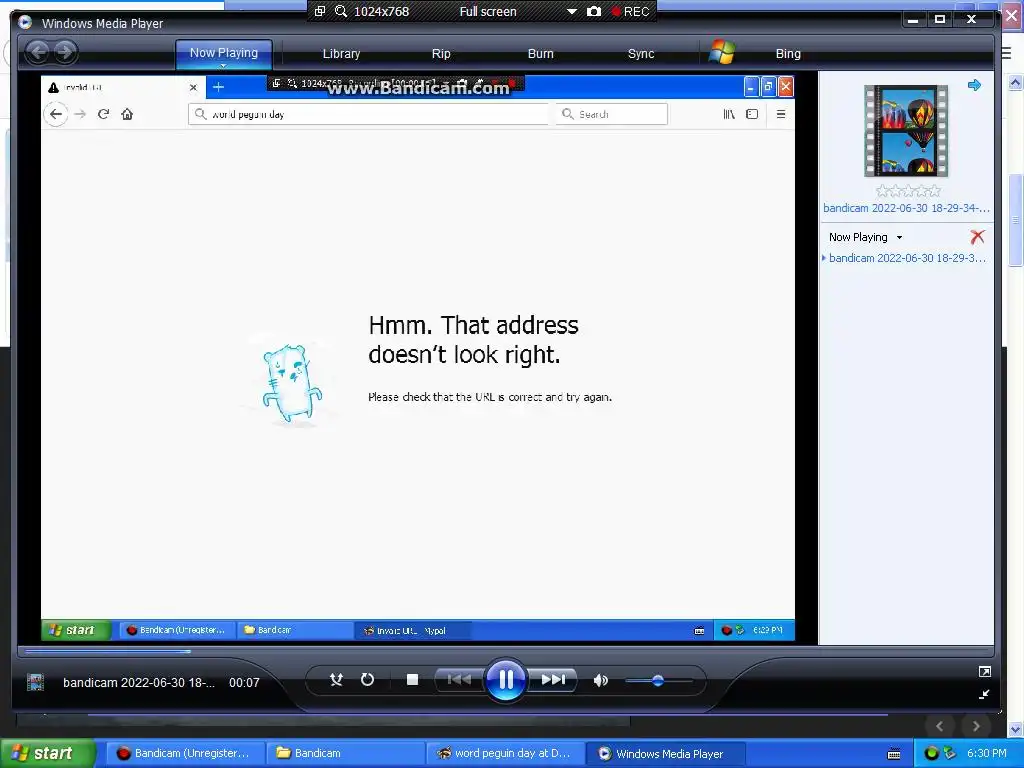Click the Bandicam magnifier icon

341,11
